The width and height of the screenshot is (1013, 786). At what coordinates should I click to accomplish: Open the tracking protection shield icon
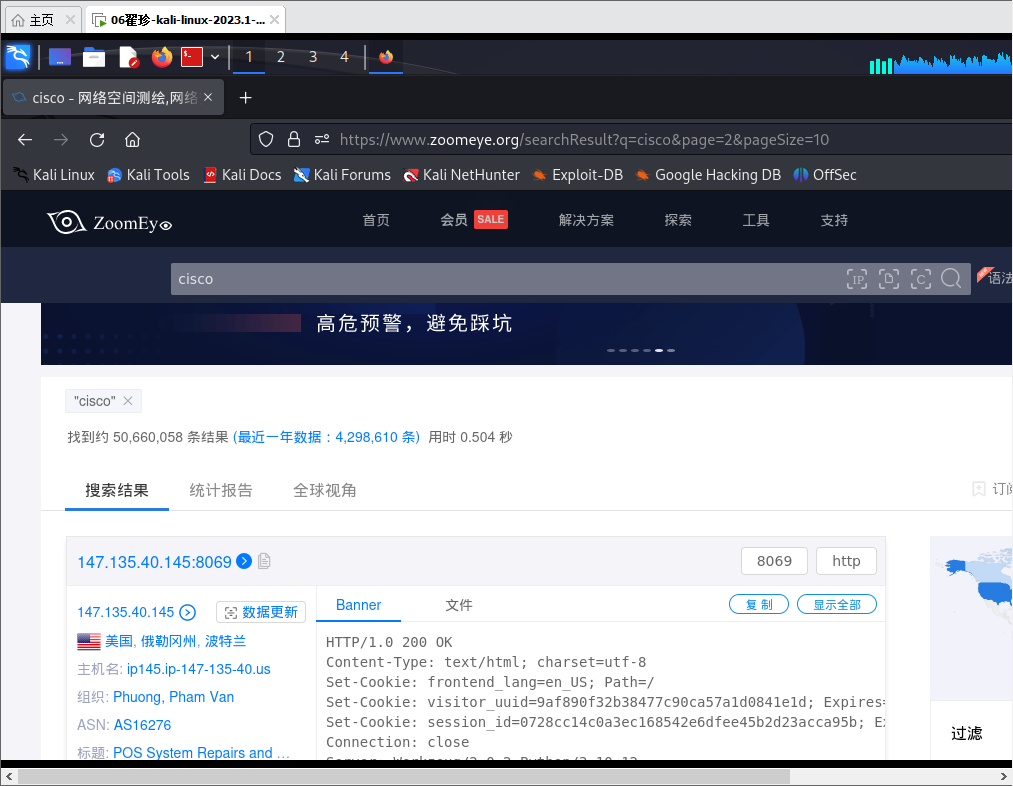[266, 140]
